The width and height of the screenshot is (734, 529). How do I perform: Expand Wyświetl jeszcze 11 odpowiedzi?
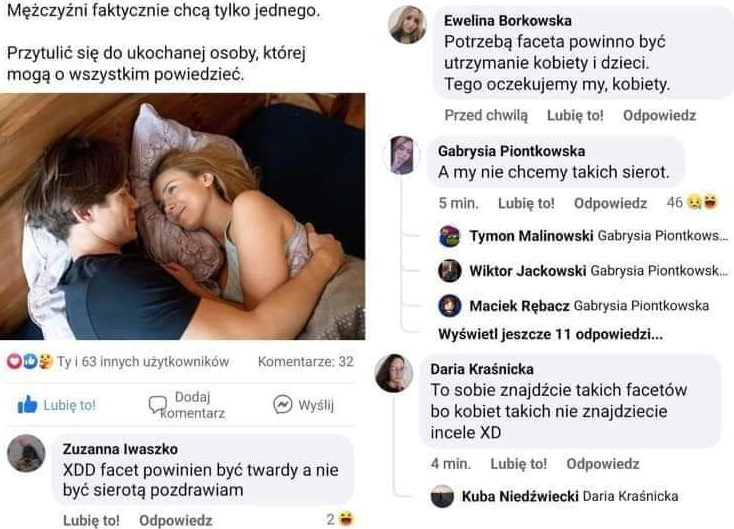[550, 333]
